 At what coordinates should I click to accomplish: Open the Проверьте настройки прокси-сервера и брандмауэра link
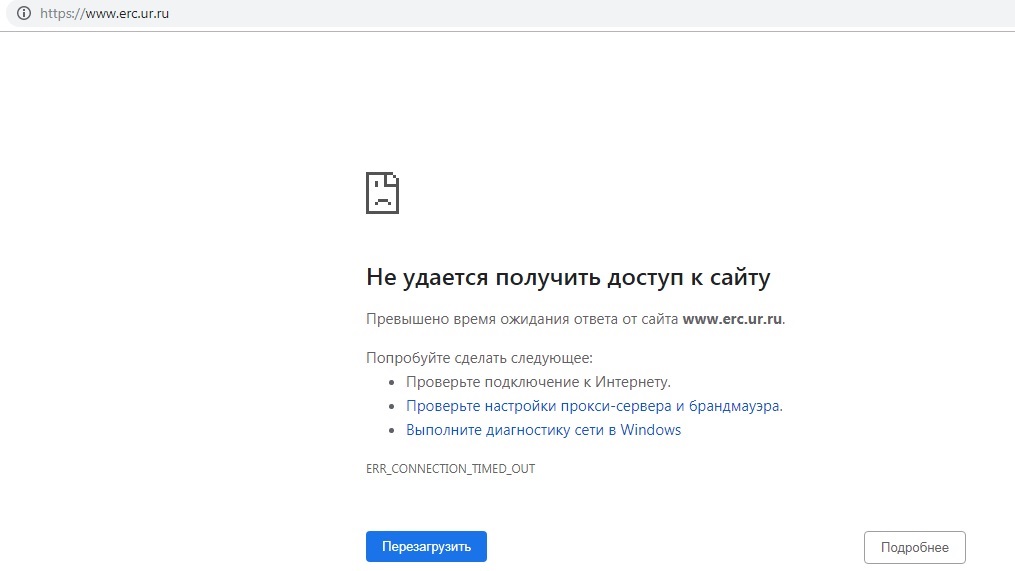(x=593, y=406)
